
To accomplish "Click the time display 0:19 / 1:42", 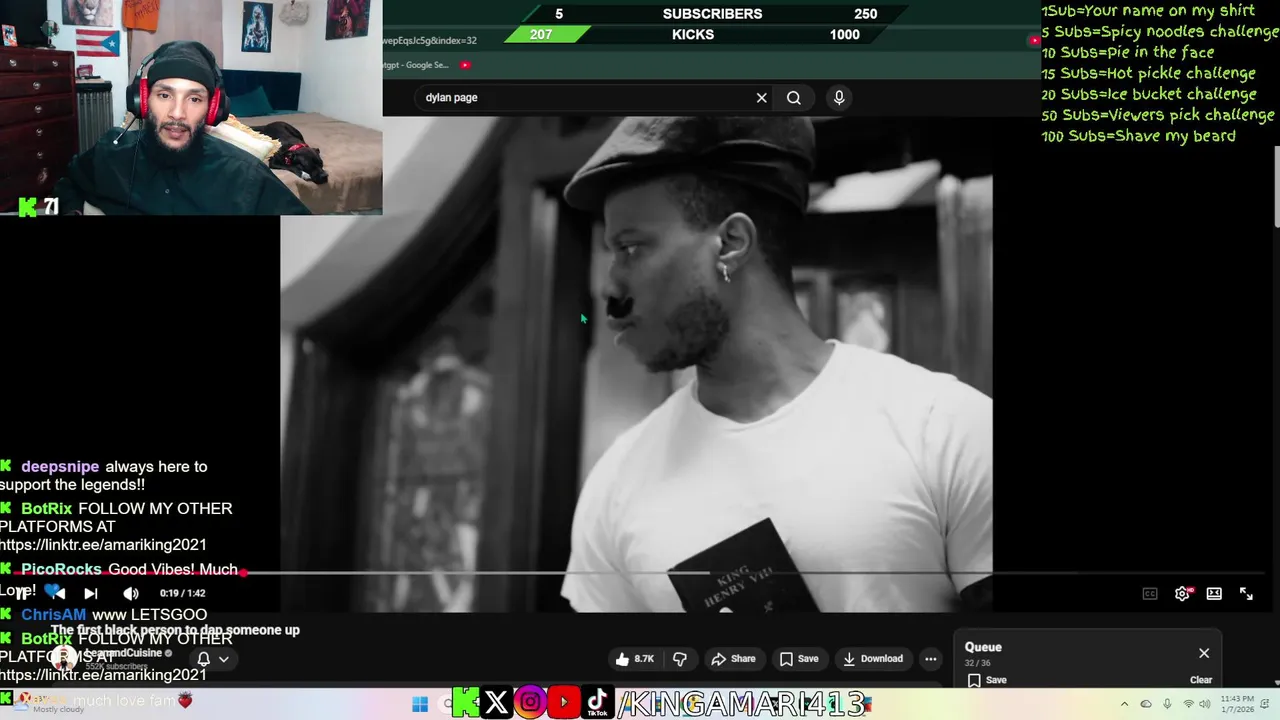I will click(x=182, y=594).
